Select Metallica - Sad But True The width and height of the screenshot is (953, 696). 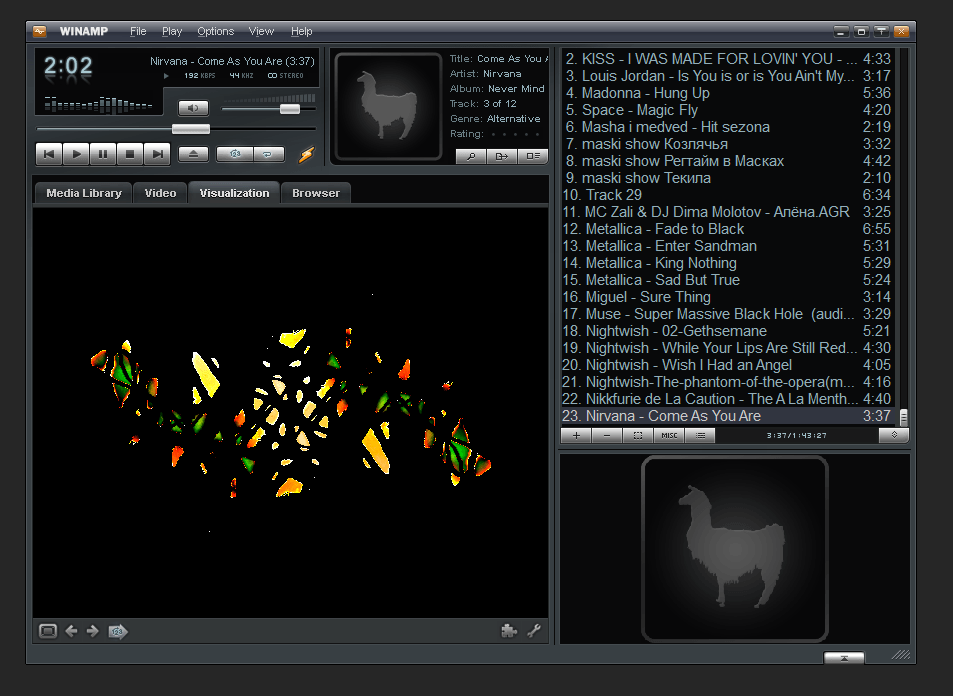click(728, 280)
